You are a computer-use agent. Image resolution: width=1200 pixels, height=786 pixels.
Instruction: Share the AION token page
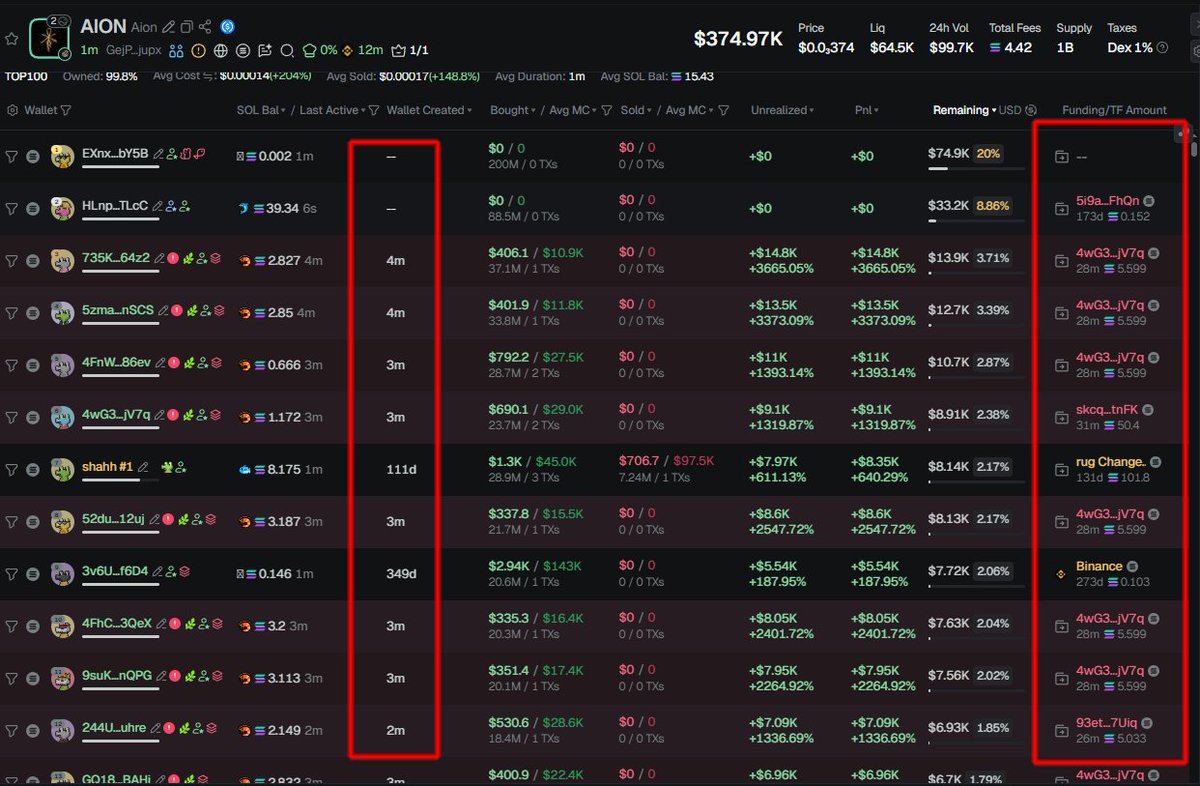coord(205,27)
